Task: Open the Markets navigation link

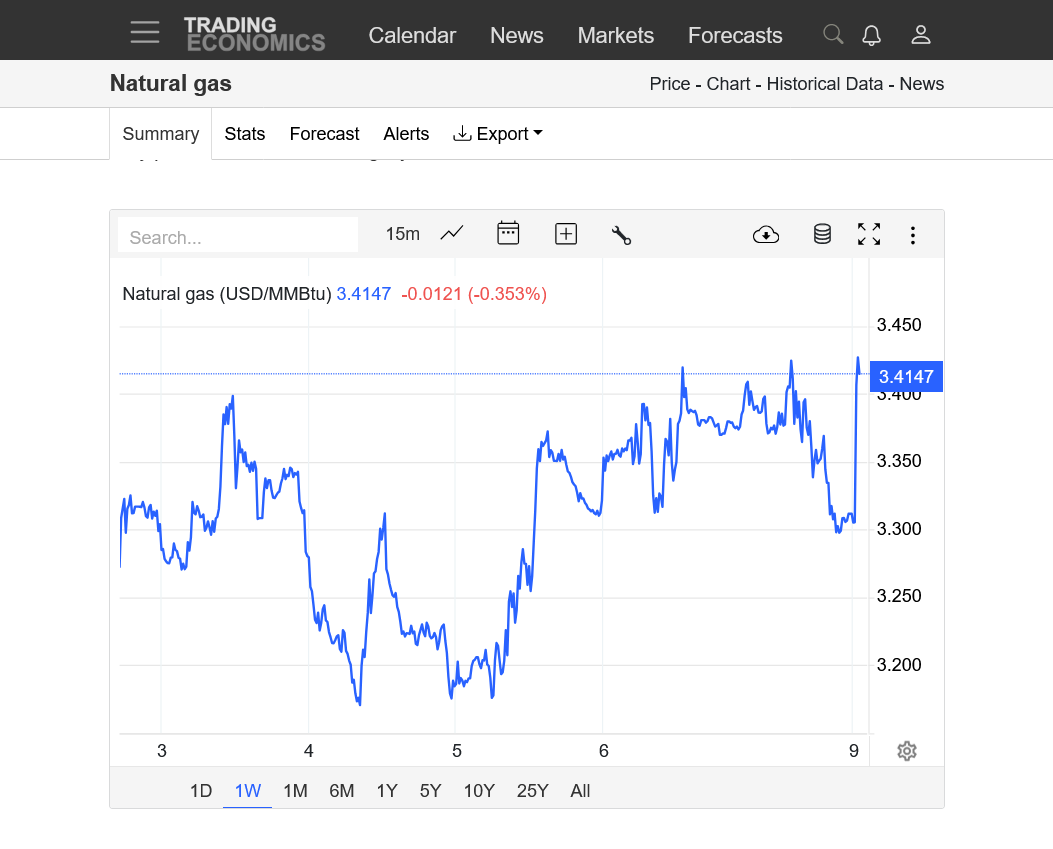Action: tap(615, 35)
